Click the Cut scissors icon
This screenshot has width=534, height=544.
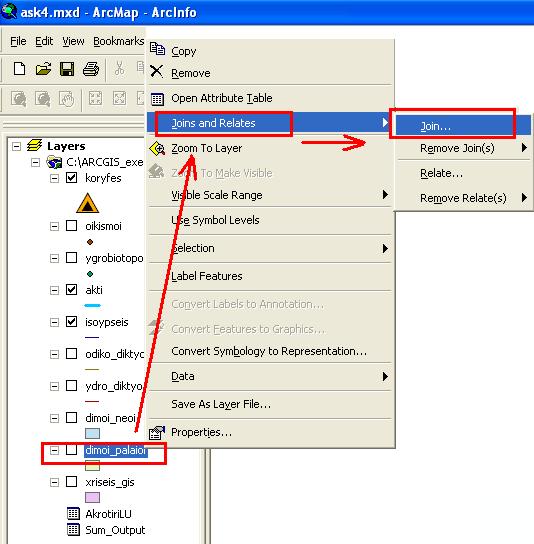point(119,68)
